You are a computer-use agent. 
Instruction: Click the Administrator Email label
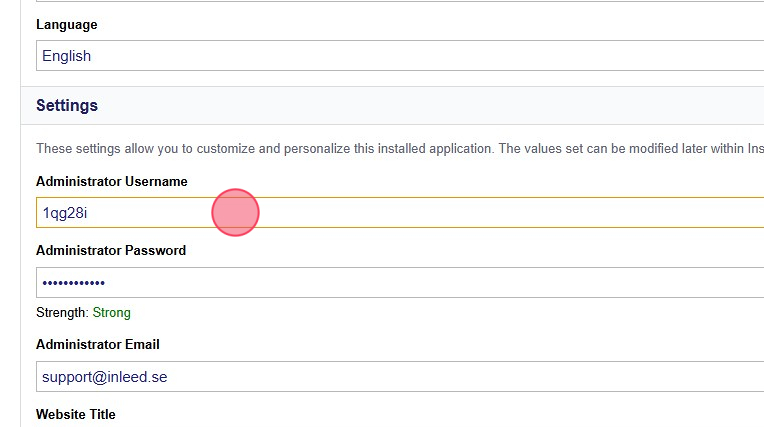pos(97,344)
